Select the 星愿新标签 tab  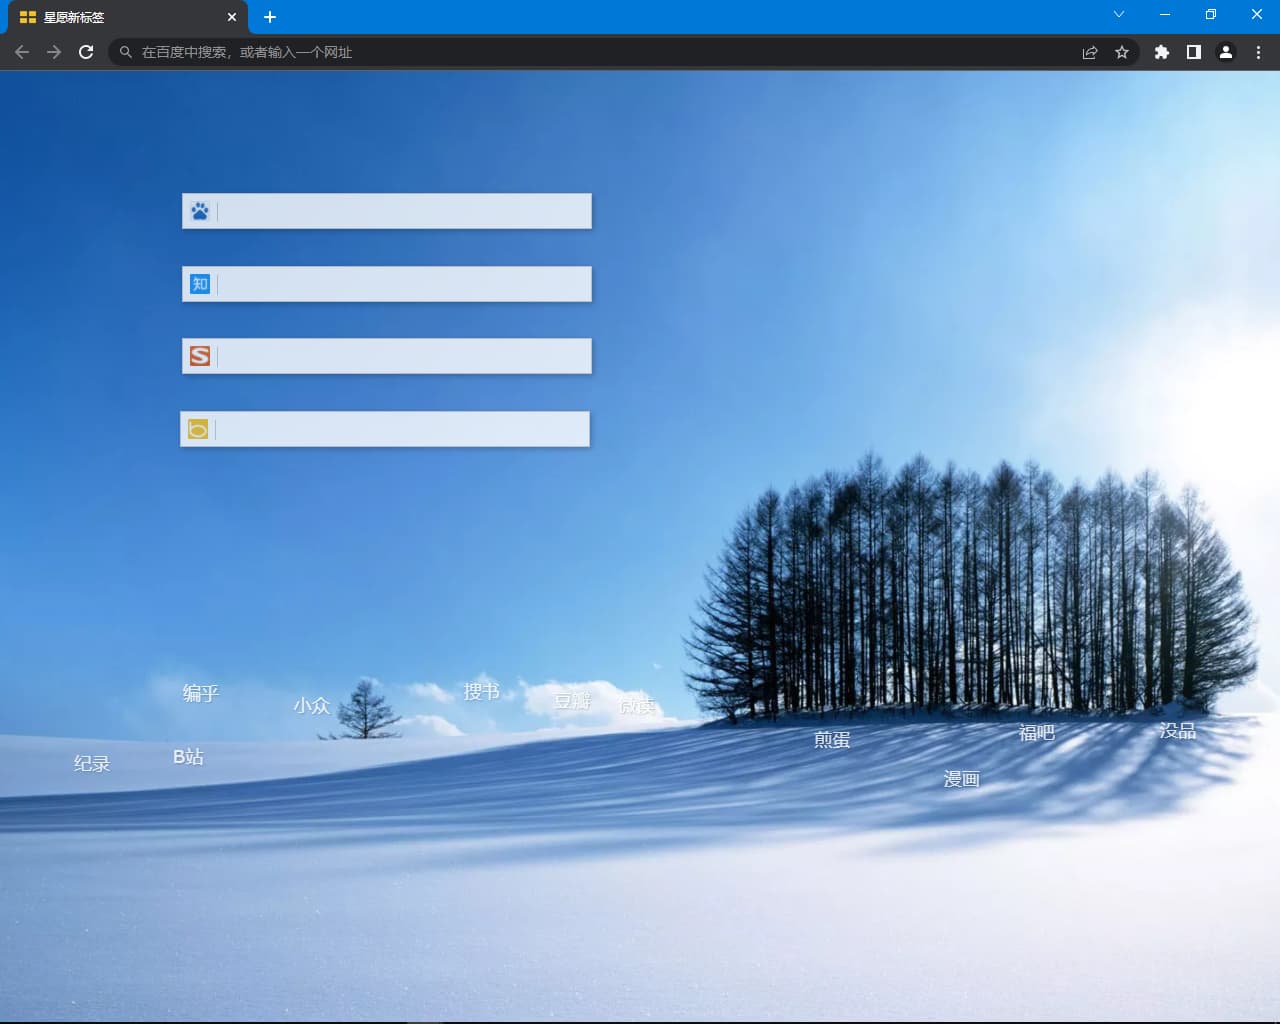120,17
